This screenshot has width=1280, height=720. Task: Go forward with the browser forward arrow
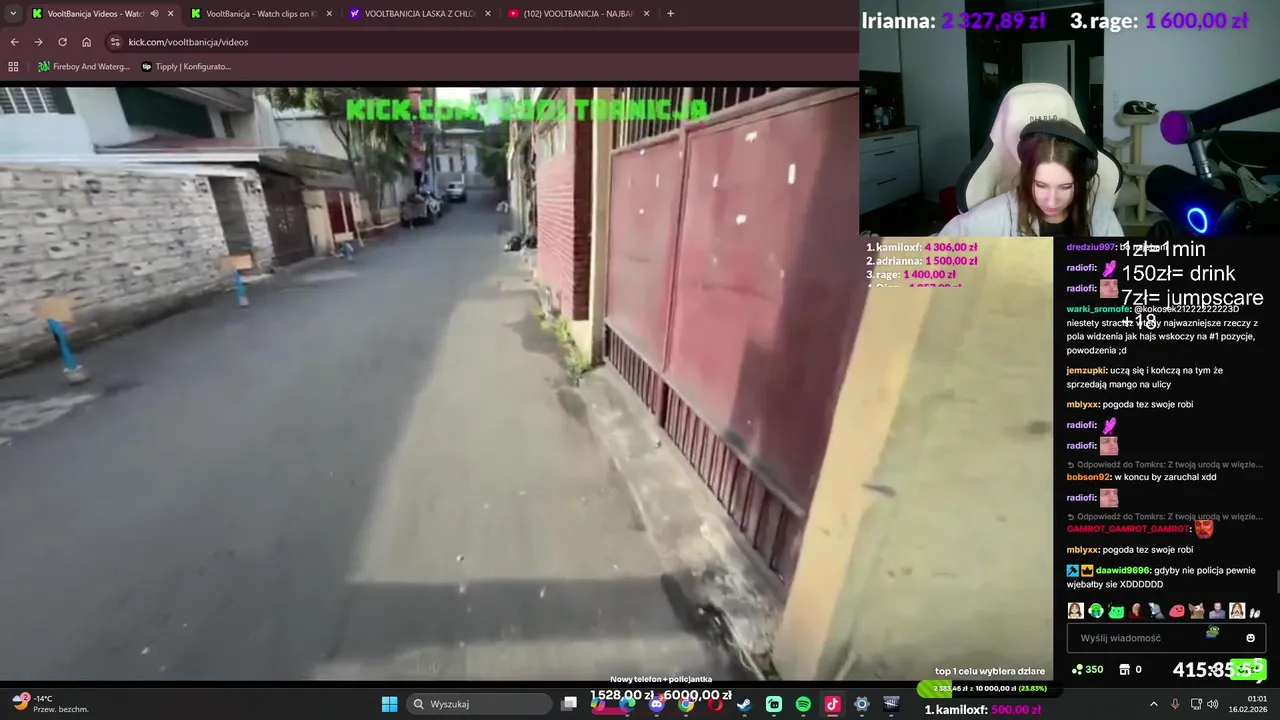pyautogui.click(x=38, y=42)
